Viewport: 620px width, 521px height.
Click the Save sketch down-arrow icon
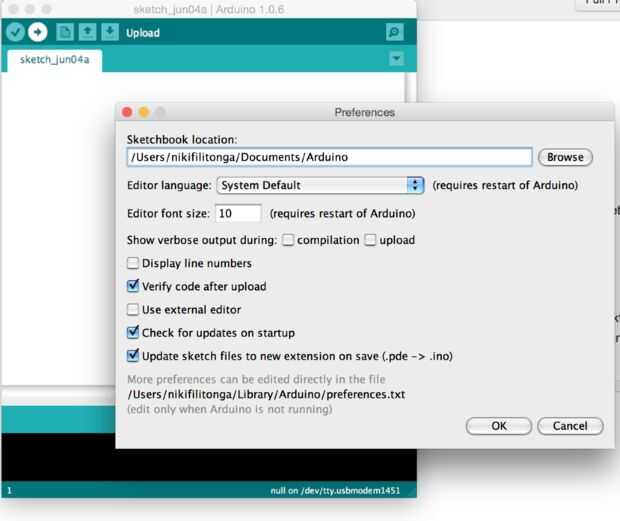(x=110, y=32)
